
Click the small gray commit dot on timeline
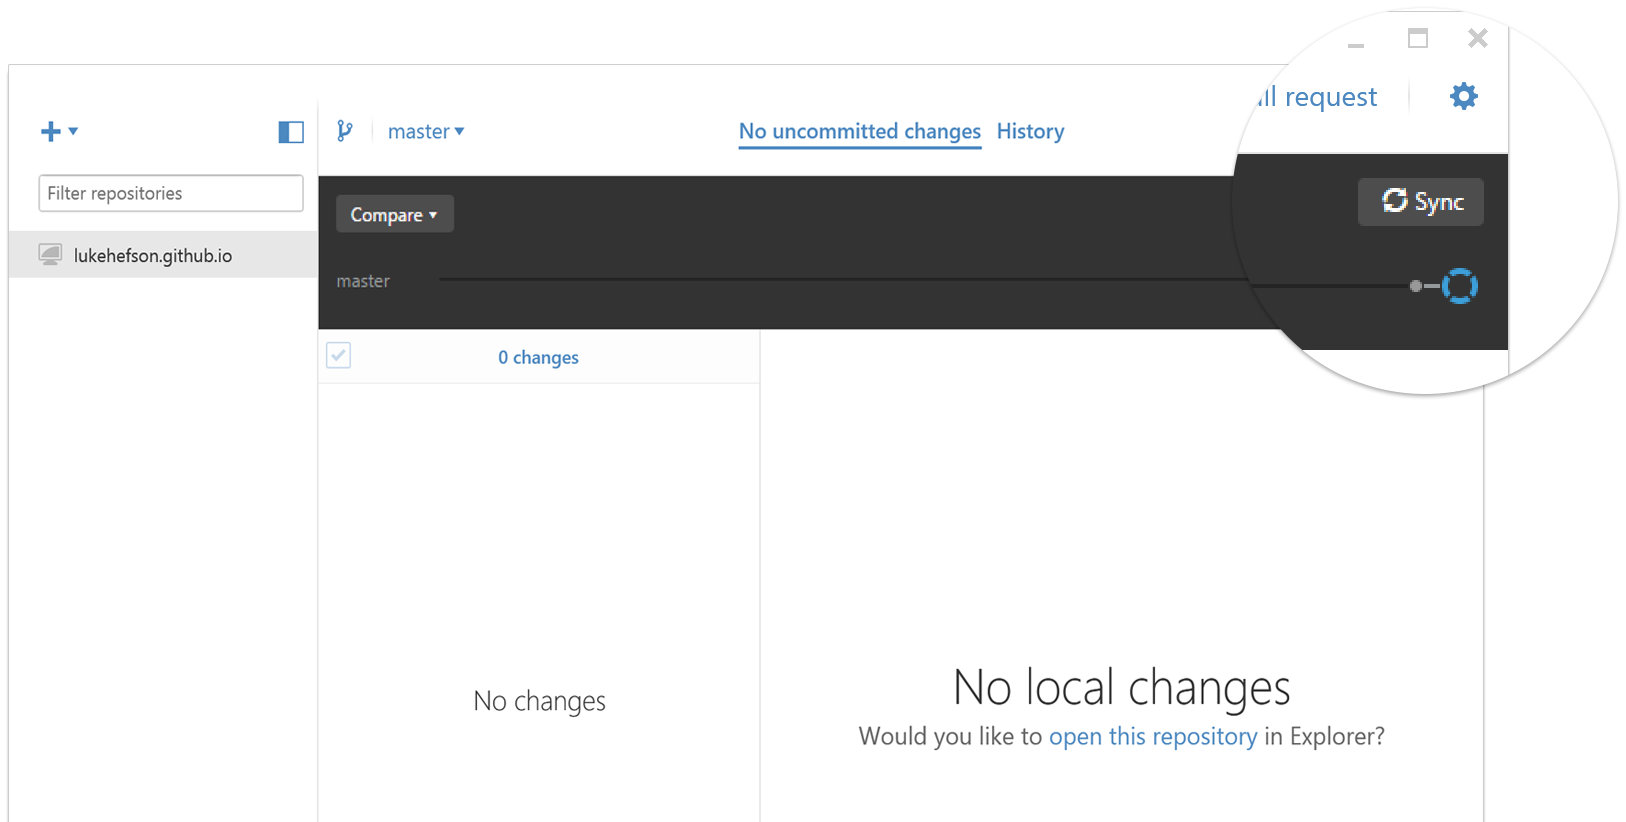[1416, 286]
